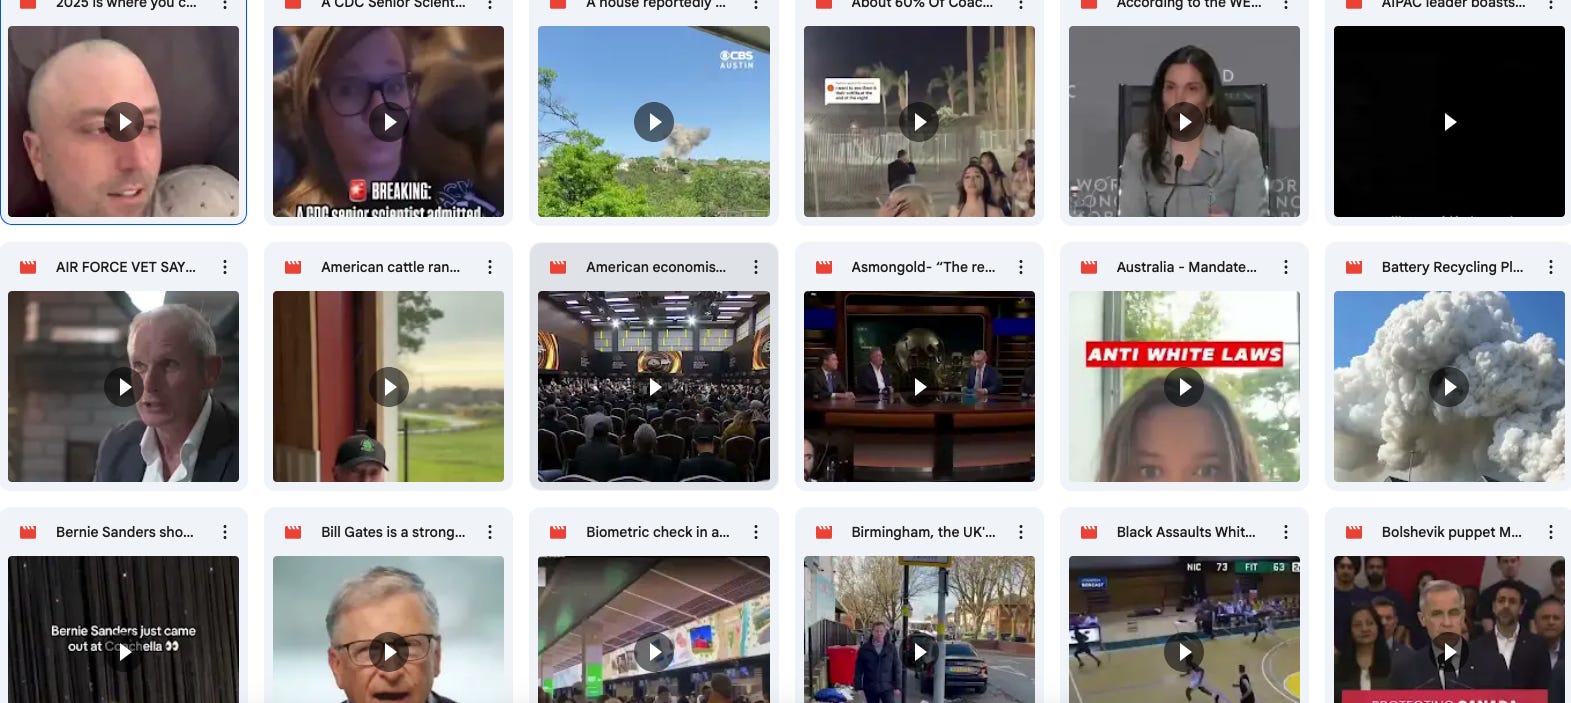
Task: Select the file name 'Bill Gates is a strong...'
Action: point(393,532)
